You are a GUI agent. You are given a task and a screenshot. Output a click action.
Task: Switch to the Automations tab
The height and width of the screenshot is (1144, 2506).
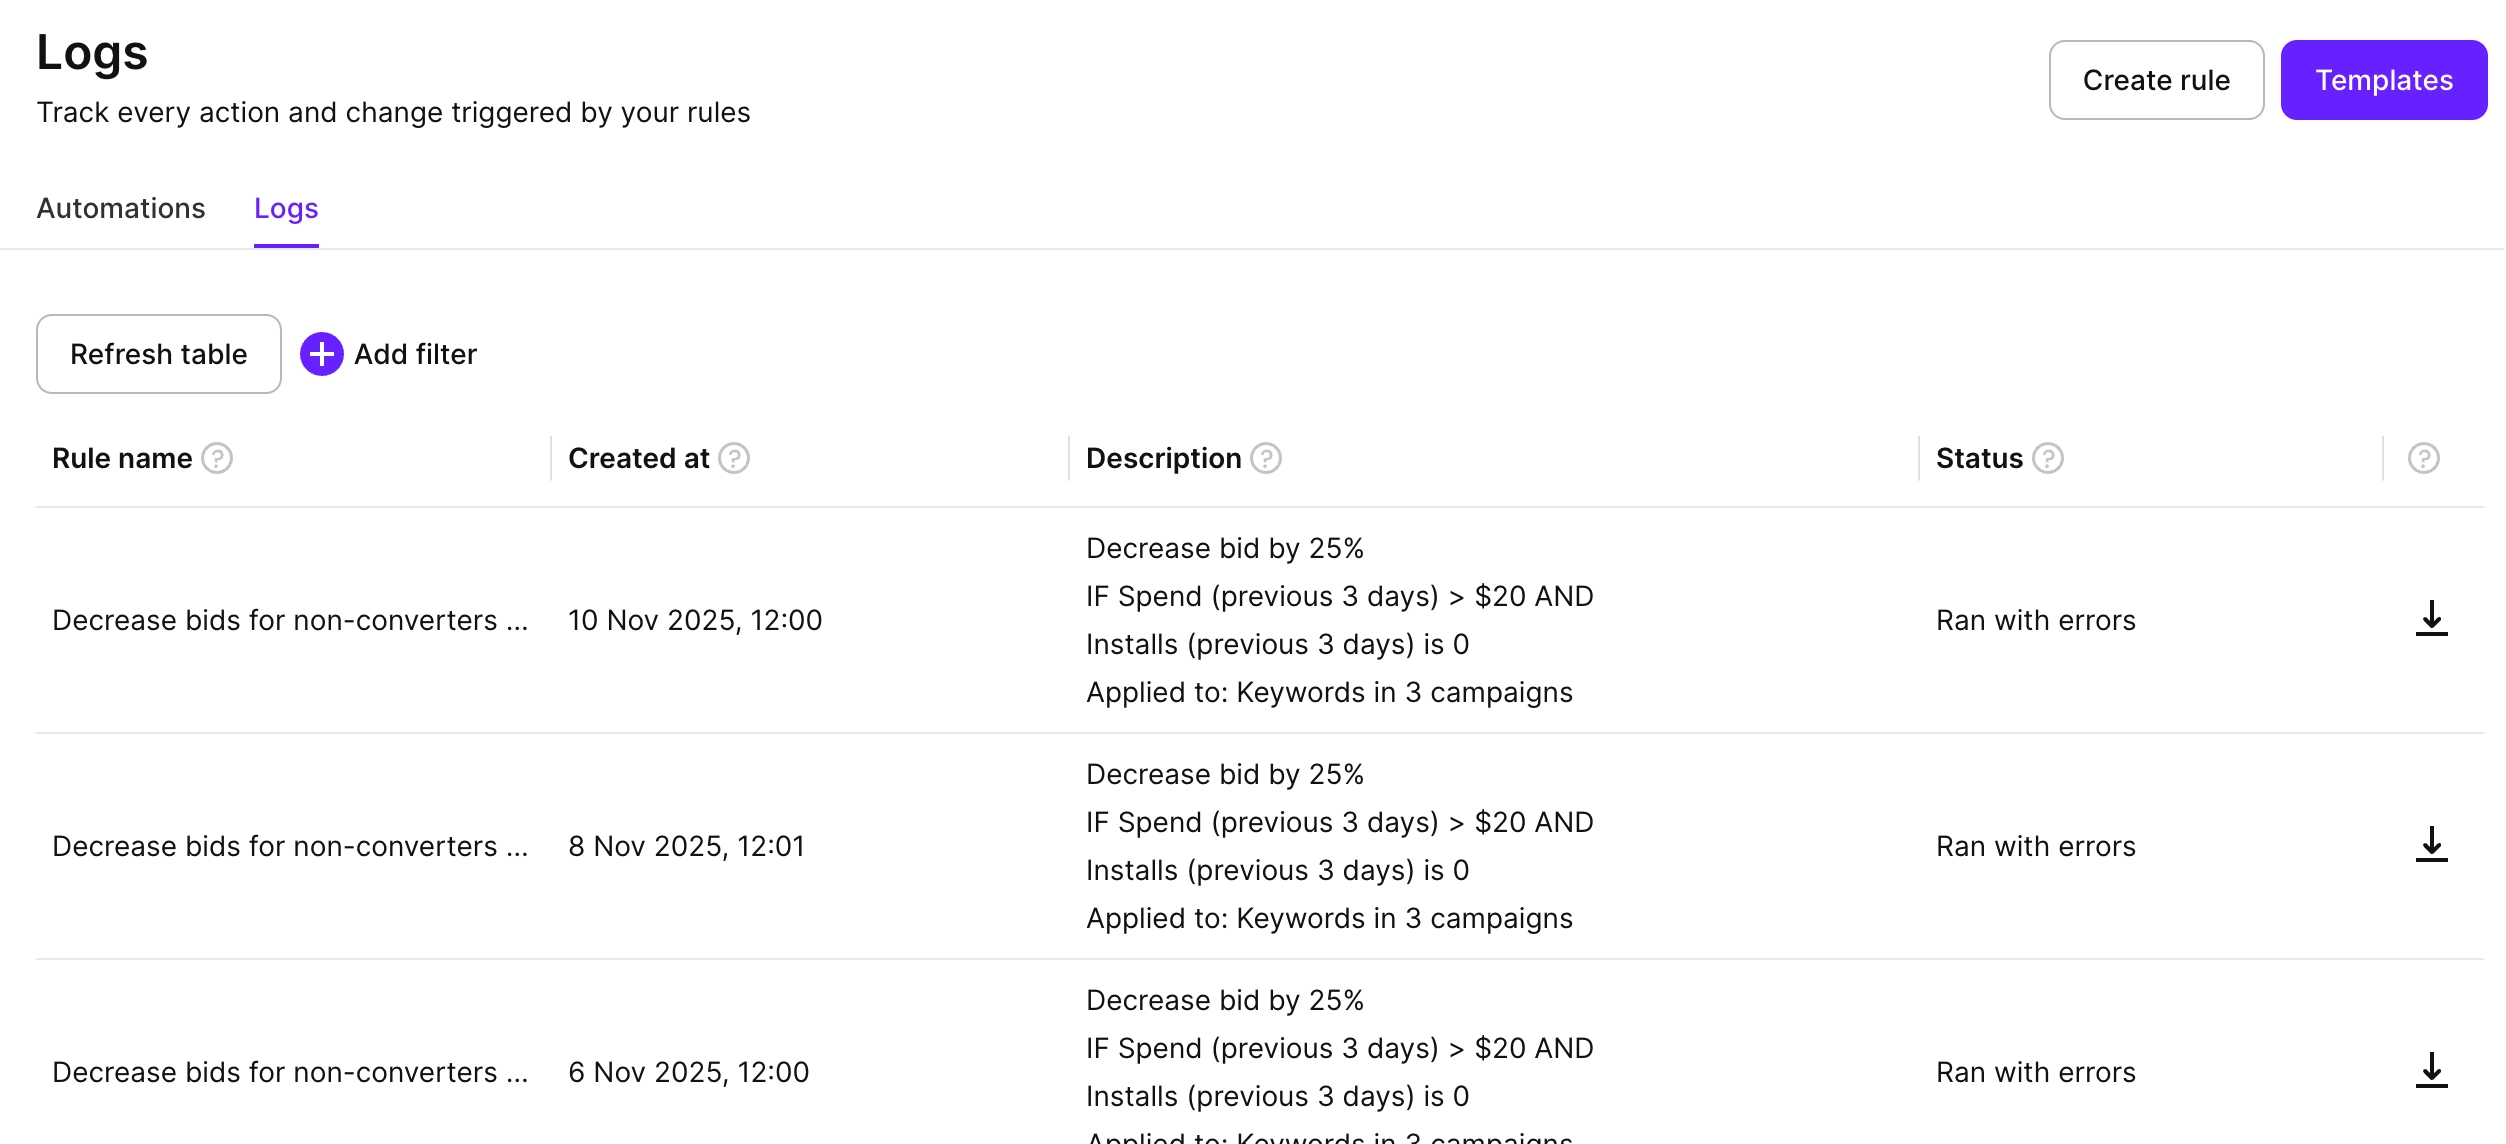point(121,208)
